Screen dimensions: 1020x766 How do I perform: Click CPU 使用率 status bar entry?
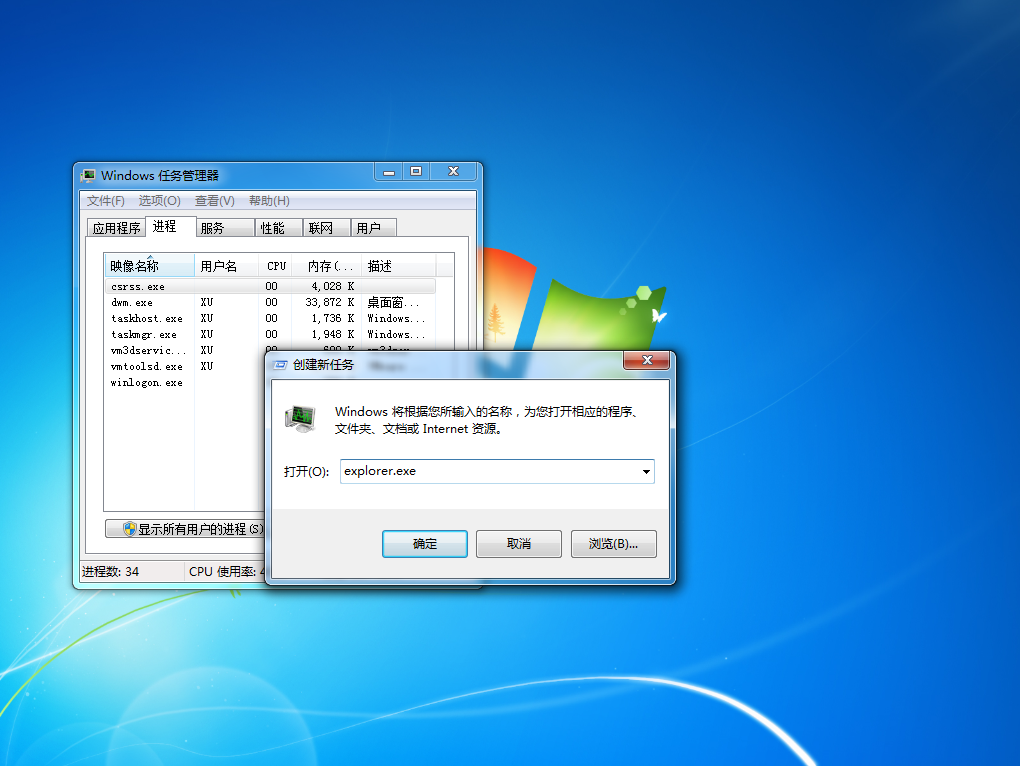225,572
